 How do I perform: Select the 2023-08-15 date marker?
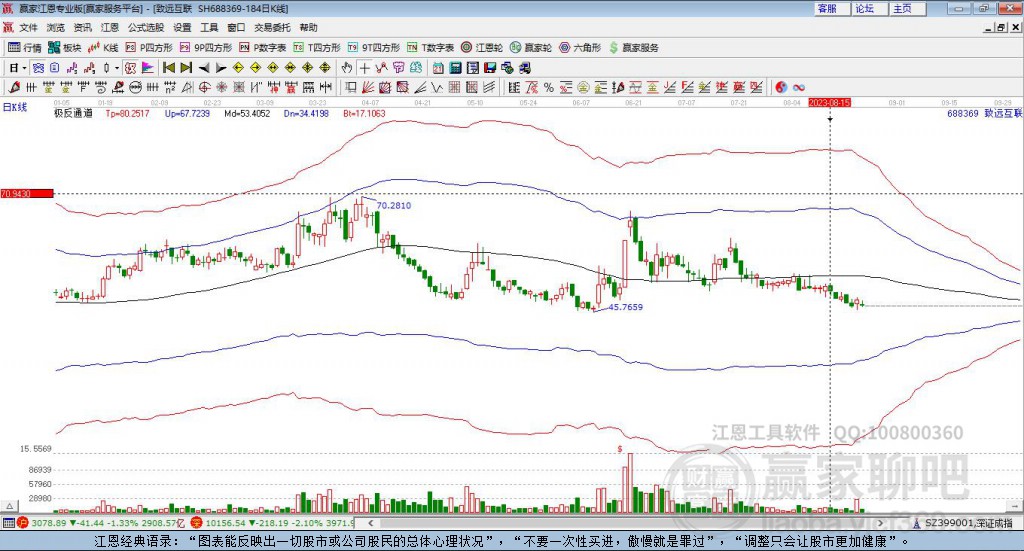tap(829, 102)
